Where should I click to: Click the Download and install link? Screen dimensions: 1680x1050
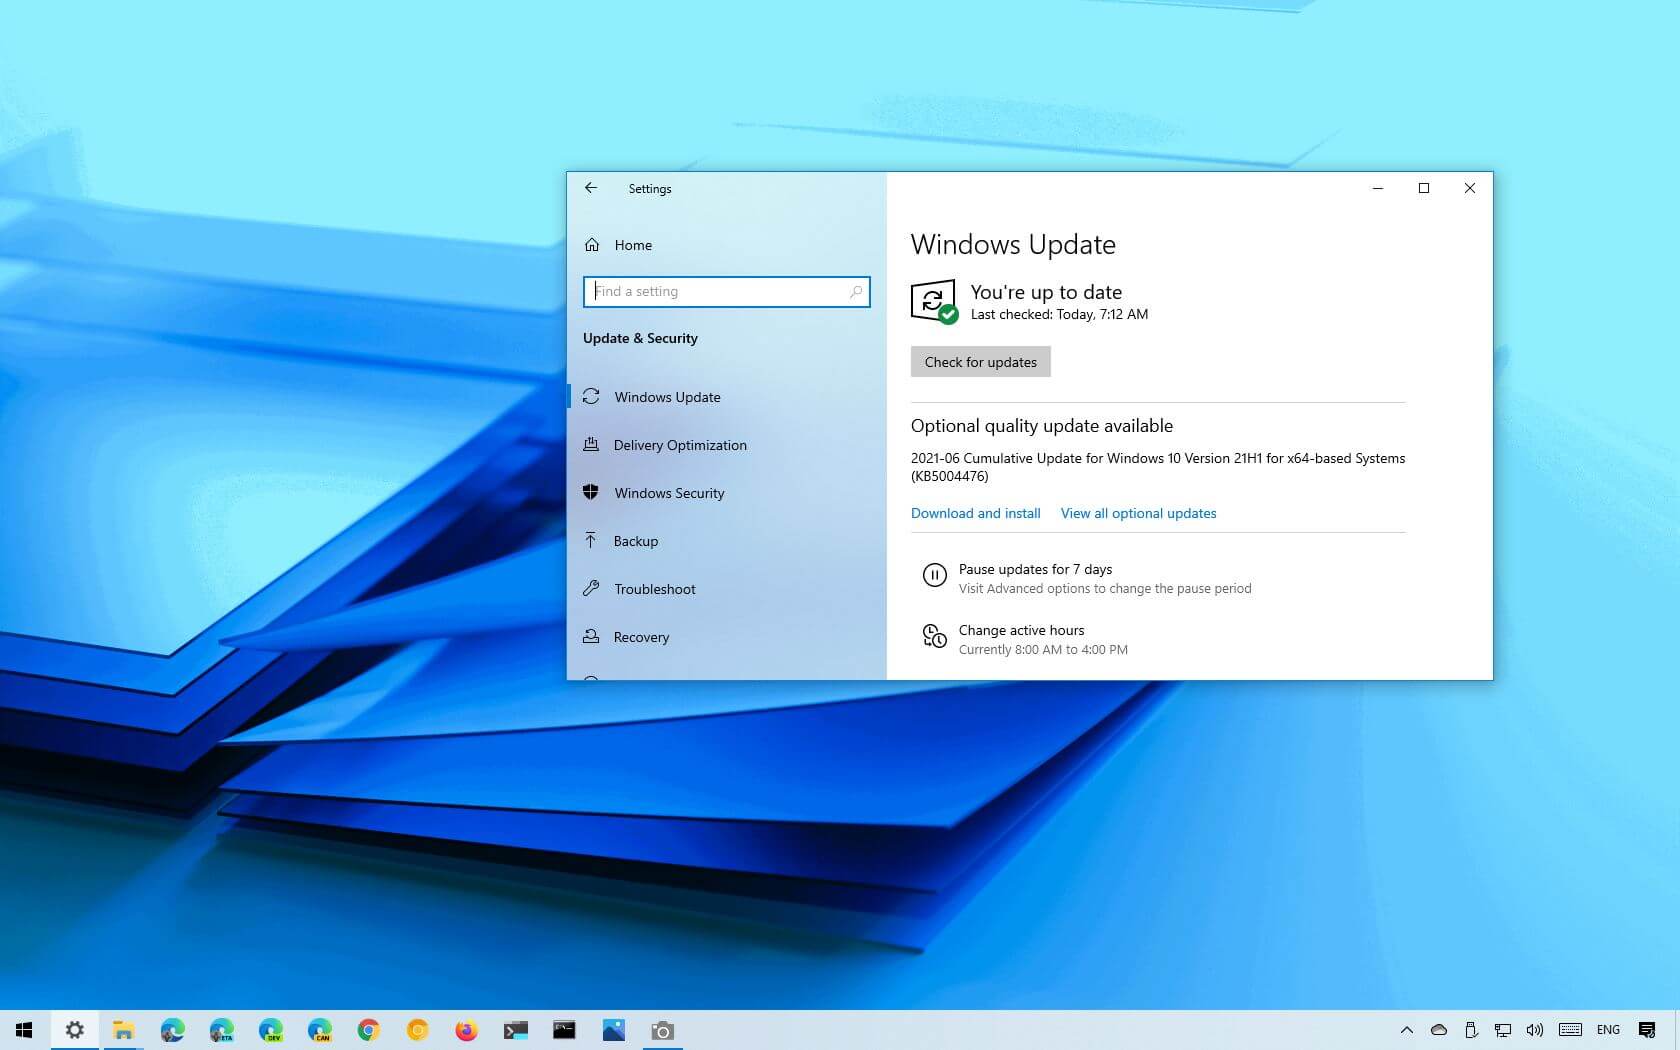975,513
